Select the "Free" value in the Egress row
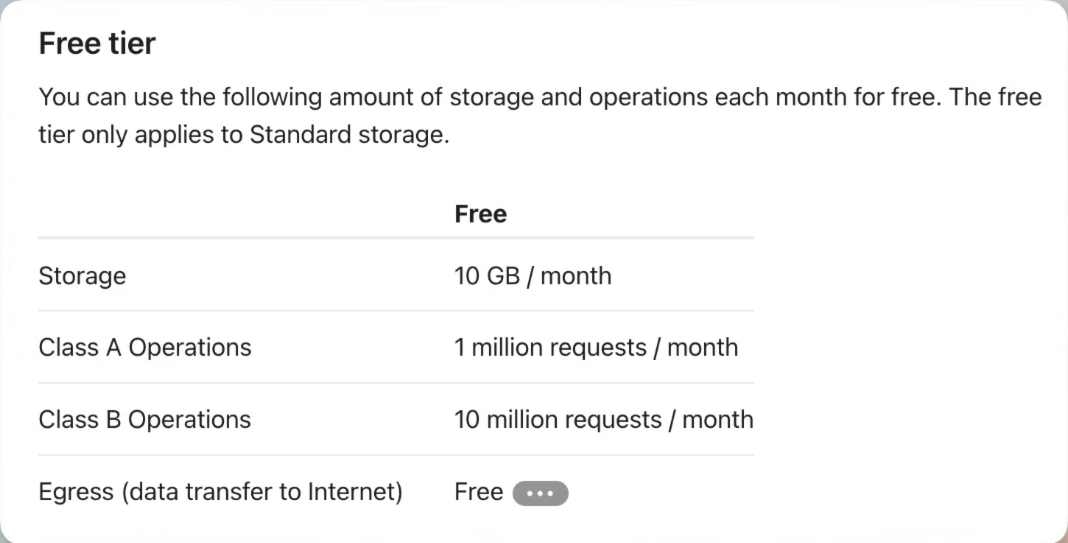Image resolution: width=1068 pixels, height=543 pixels. tap(479, 492)
